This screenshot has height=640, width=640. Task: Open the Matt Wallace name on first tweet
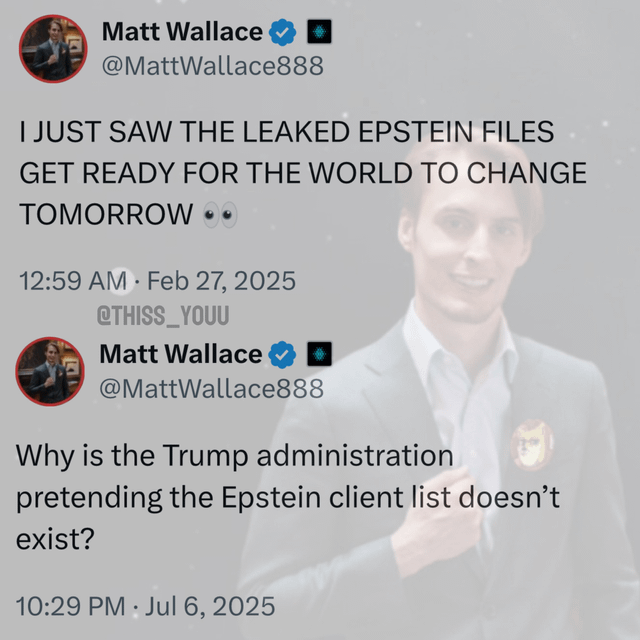(182, 32)
